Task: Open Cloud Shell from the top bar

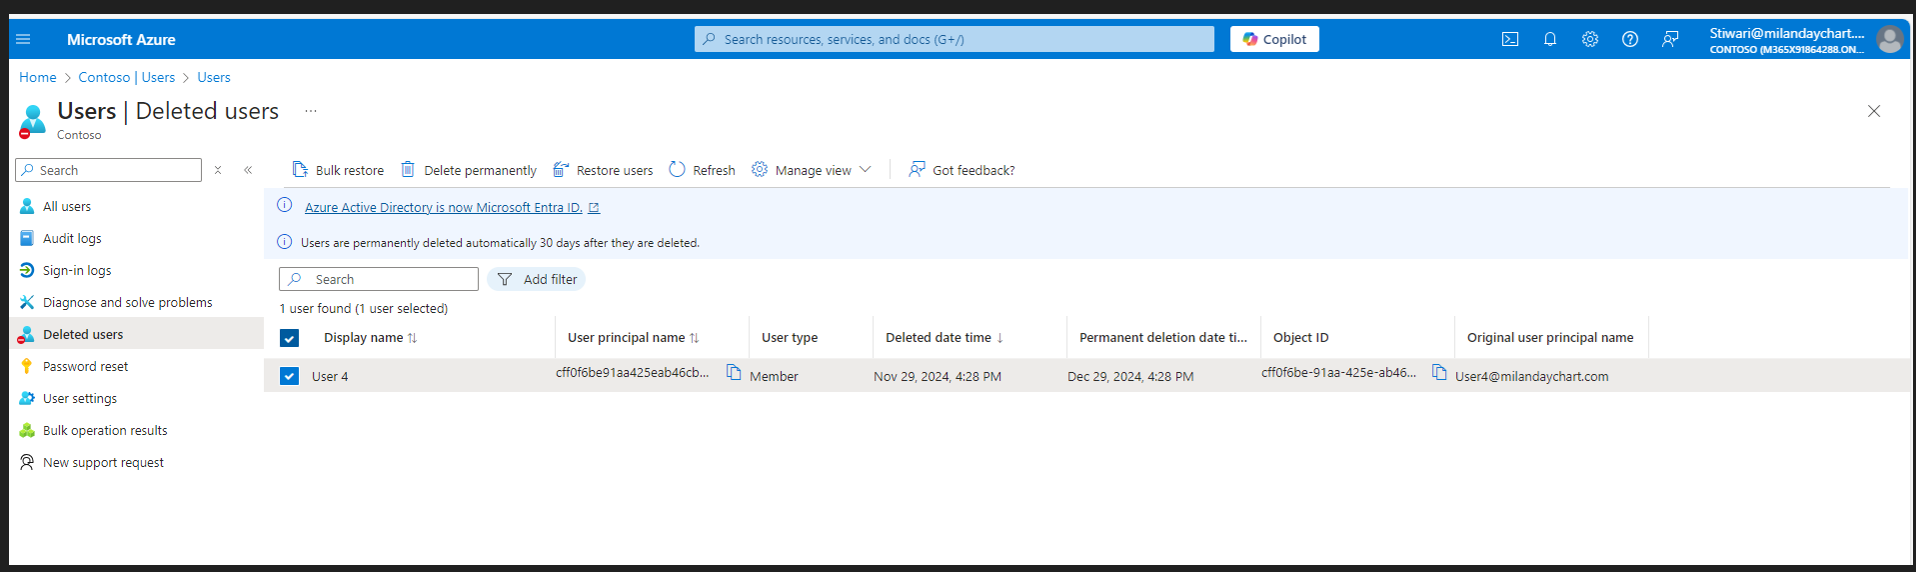Action: pyautogui.click(x=1510, y=39)
